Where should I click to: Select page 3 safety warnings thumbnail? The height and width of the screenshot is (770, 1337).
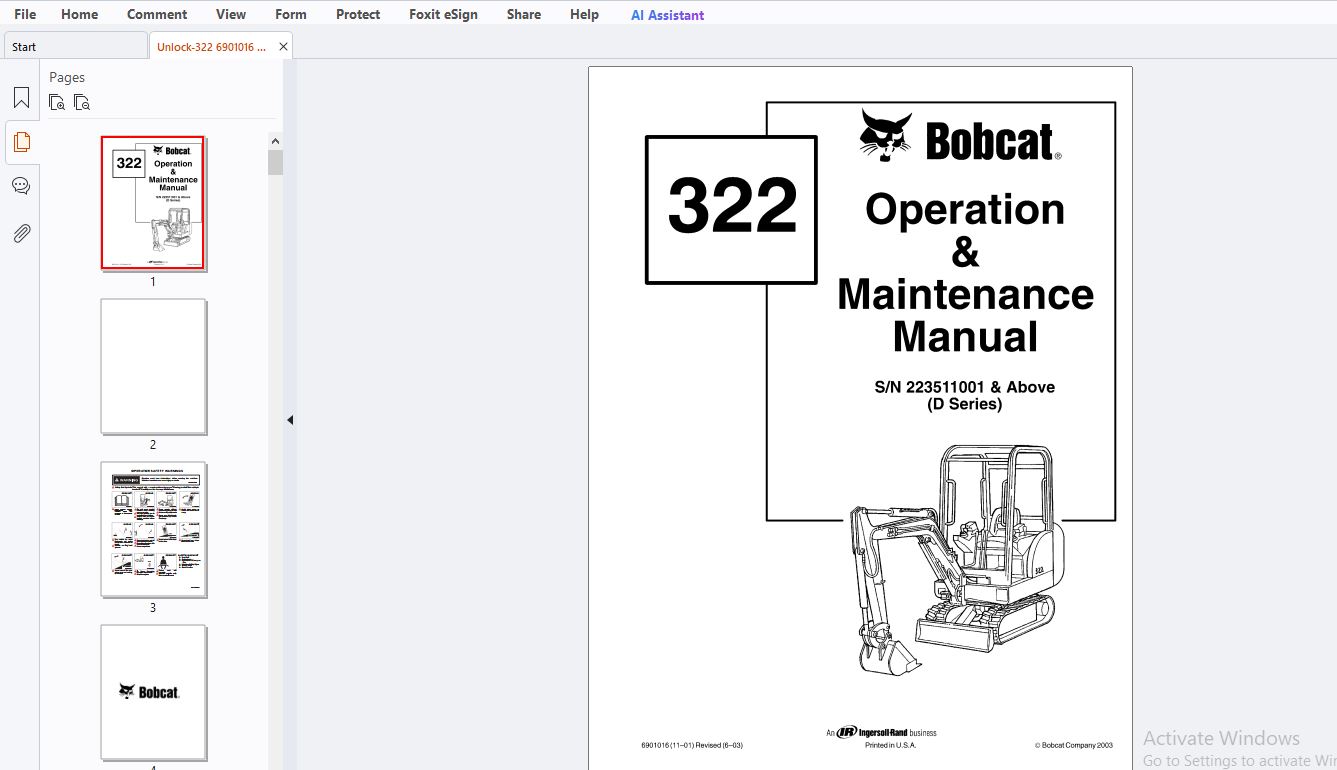[153, 529]
